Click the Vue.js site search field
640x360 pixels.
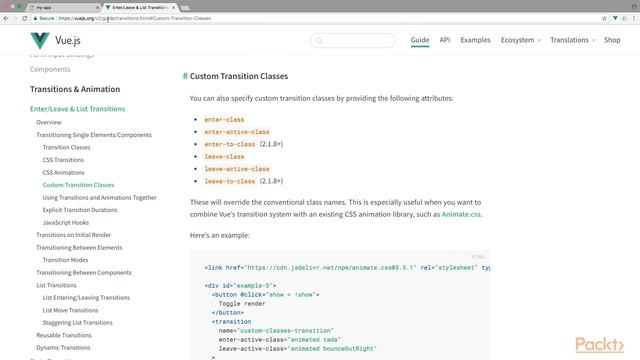click(352, 40)
